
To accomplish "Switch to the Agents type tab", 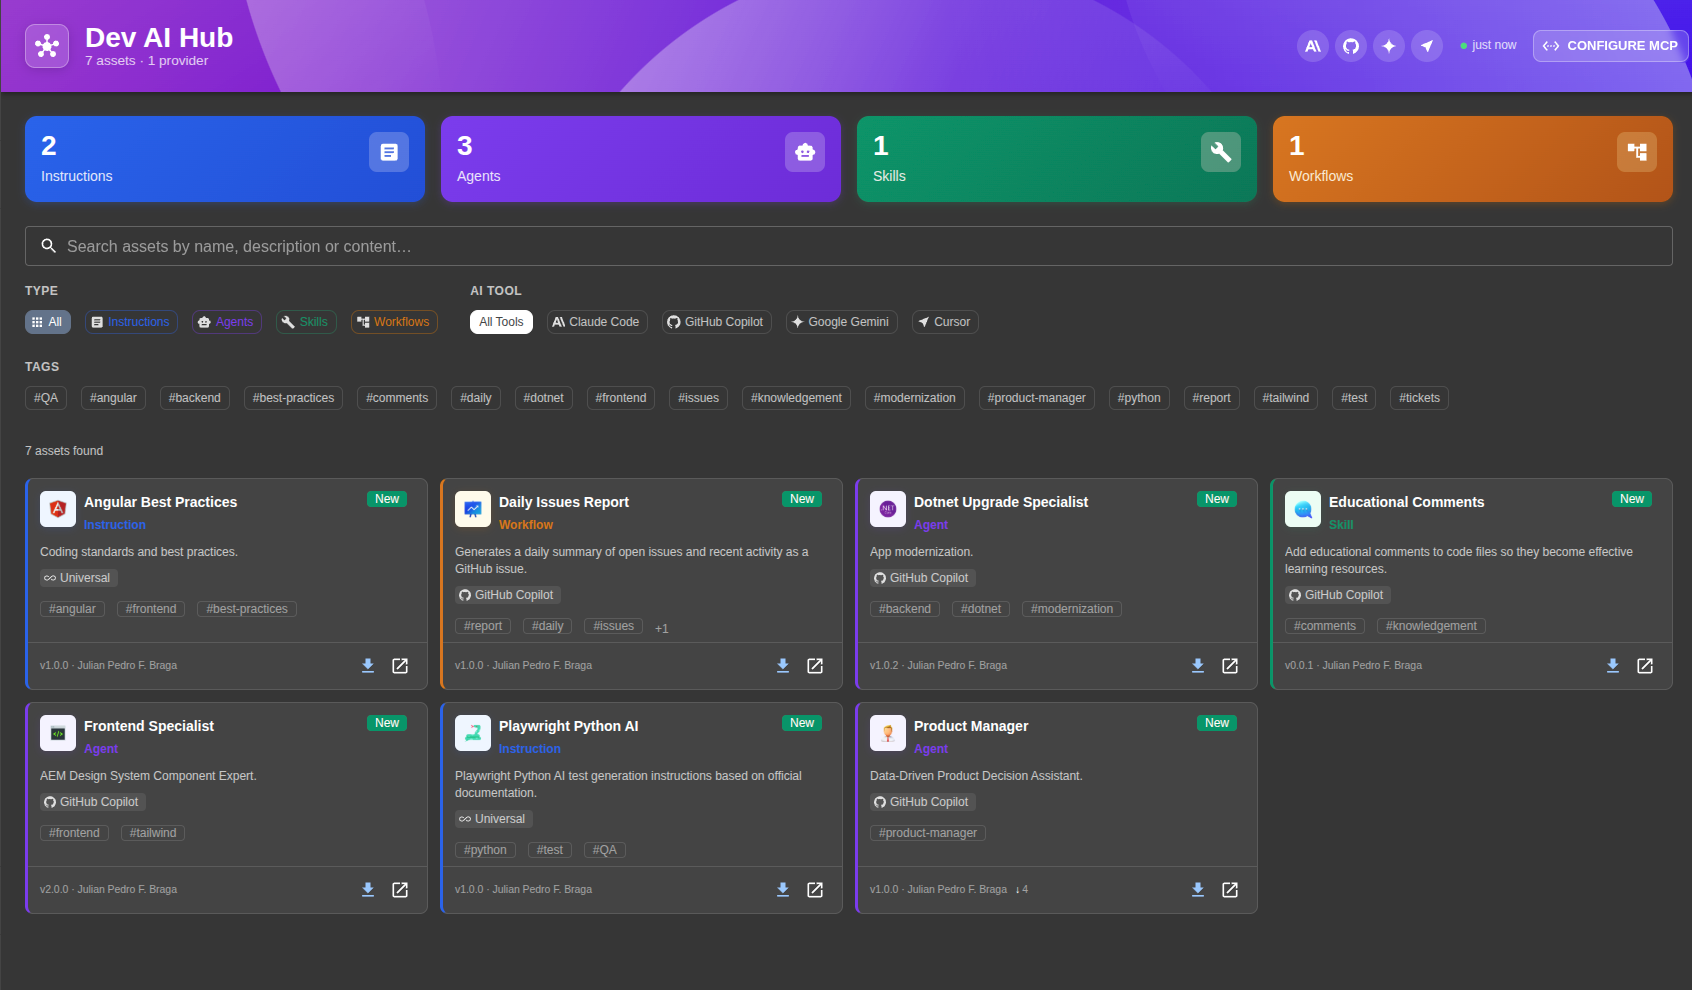I will tap(226, 321).
